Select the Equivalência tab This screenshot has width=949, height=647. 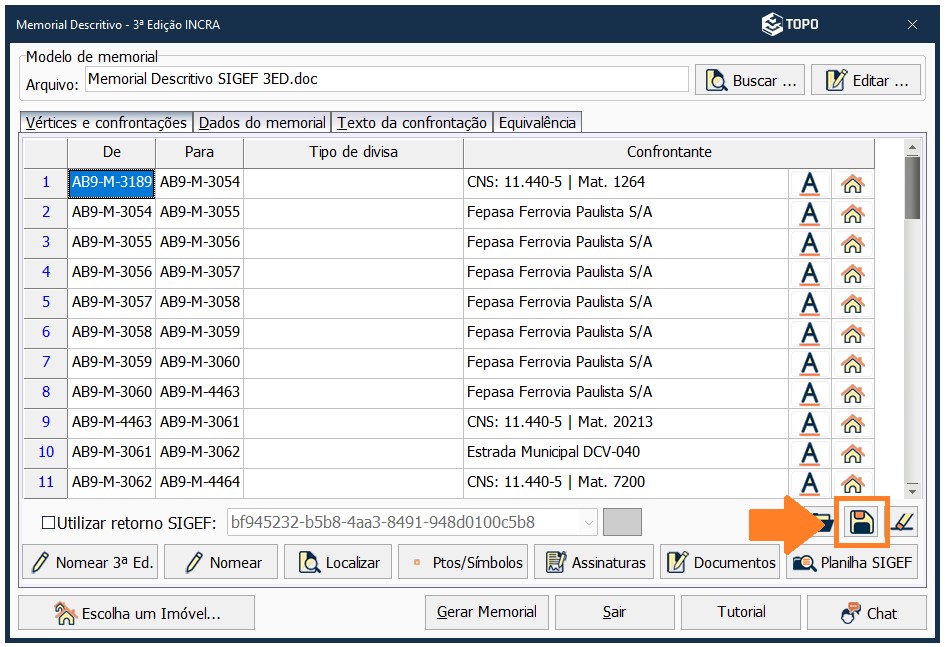click(537, 123)
